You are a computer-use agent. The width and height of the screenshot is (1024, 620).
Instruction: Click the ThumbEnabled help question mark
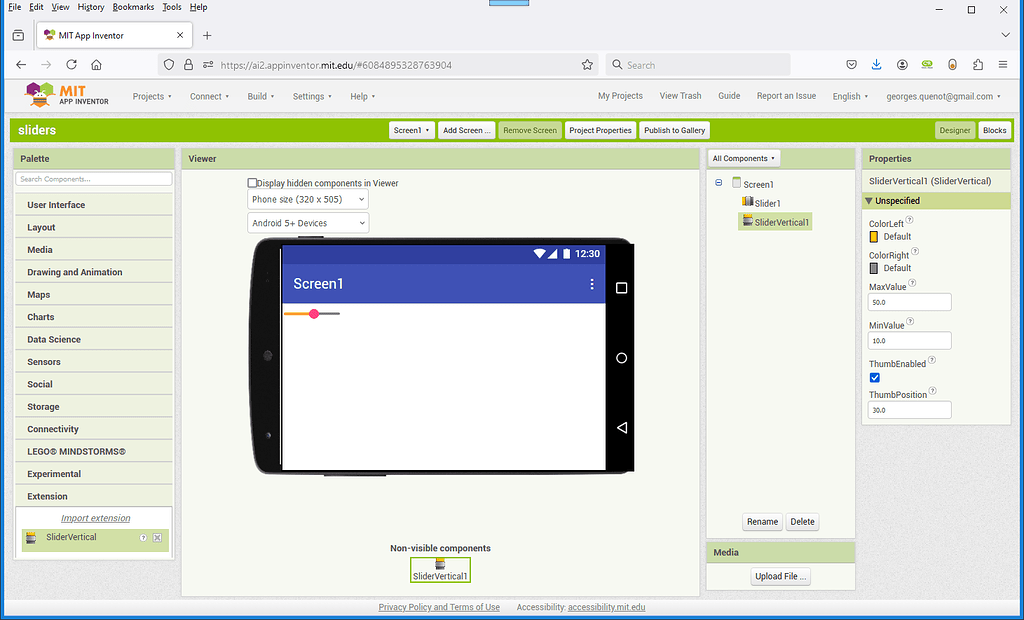[931, 359]
